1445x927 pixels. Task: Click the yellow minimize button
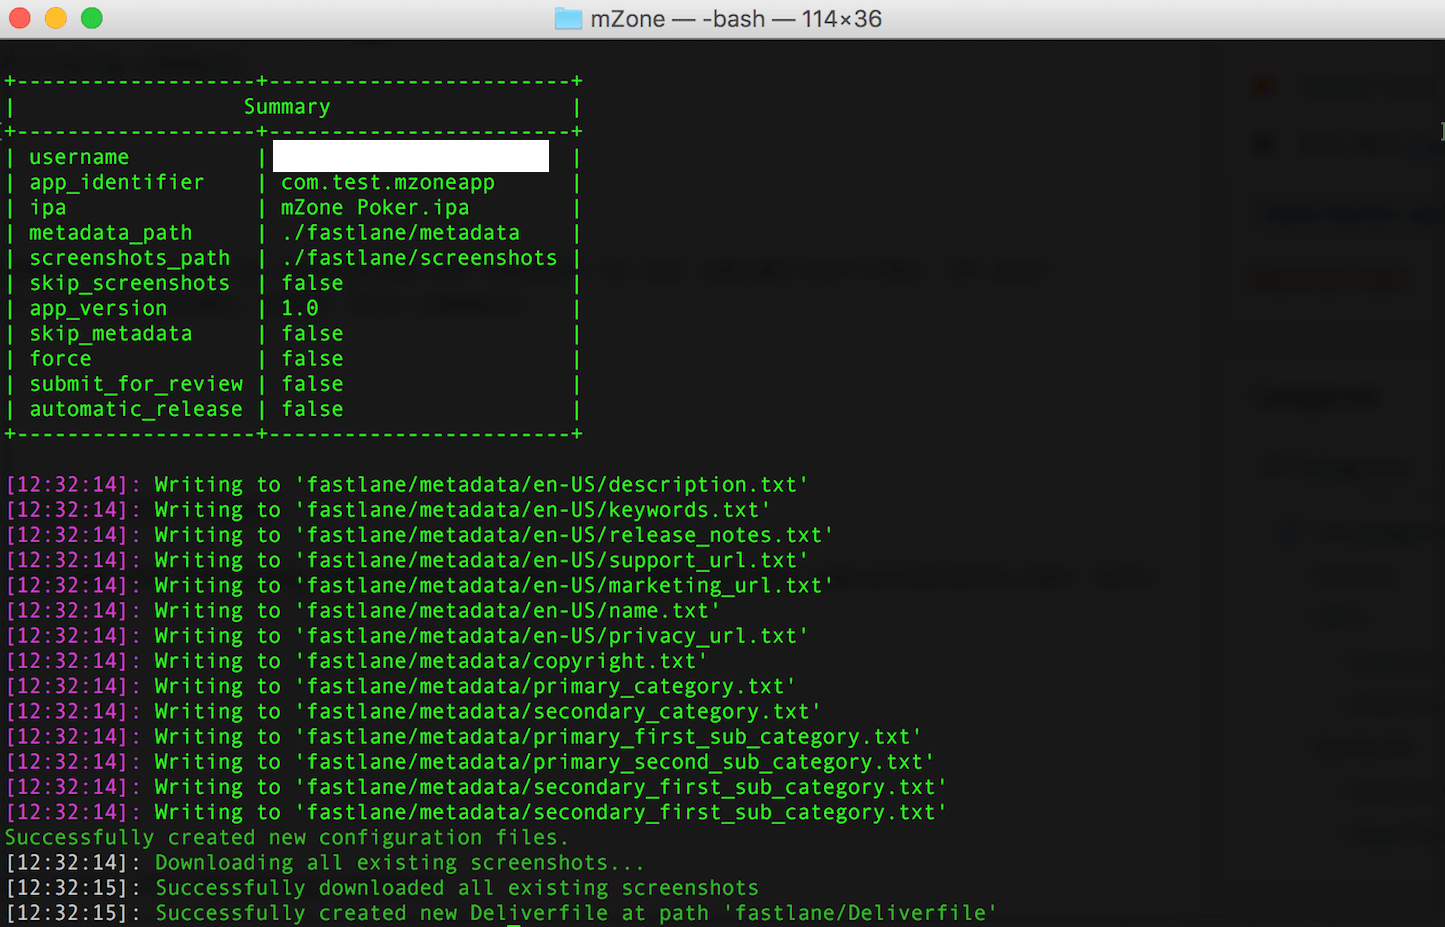(55, 18)
